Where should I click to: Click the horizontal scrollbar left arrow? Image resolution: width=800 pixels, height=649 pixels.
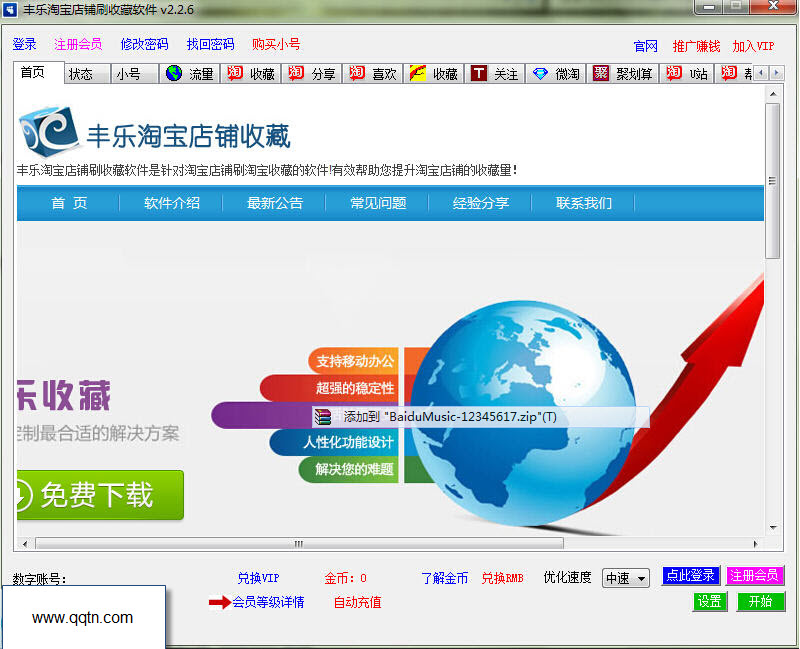click(25, 544)
